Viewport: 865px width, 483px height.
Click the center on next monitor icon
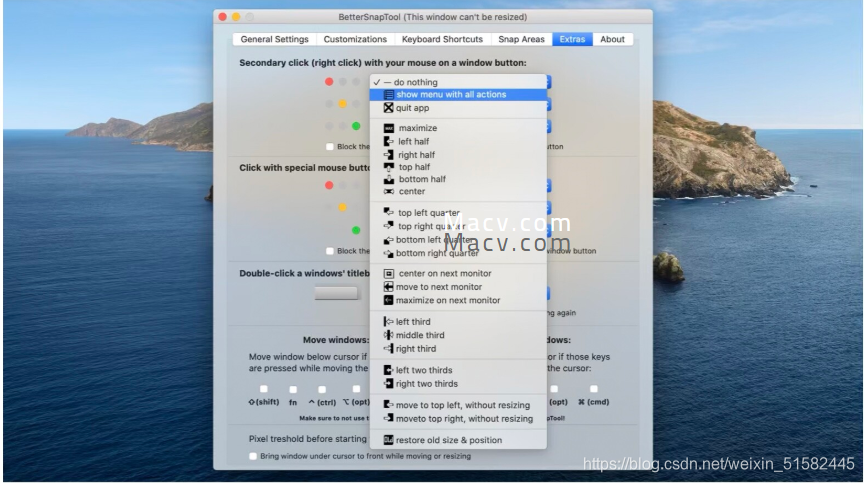pyautogui.click(x=389, y=273)
